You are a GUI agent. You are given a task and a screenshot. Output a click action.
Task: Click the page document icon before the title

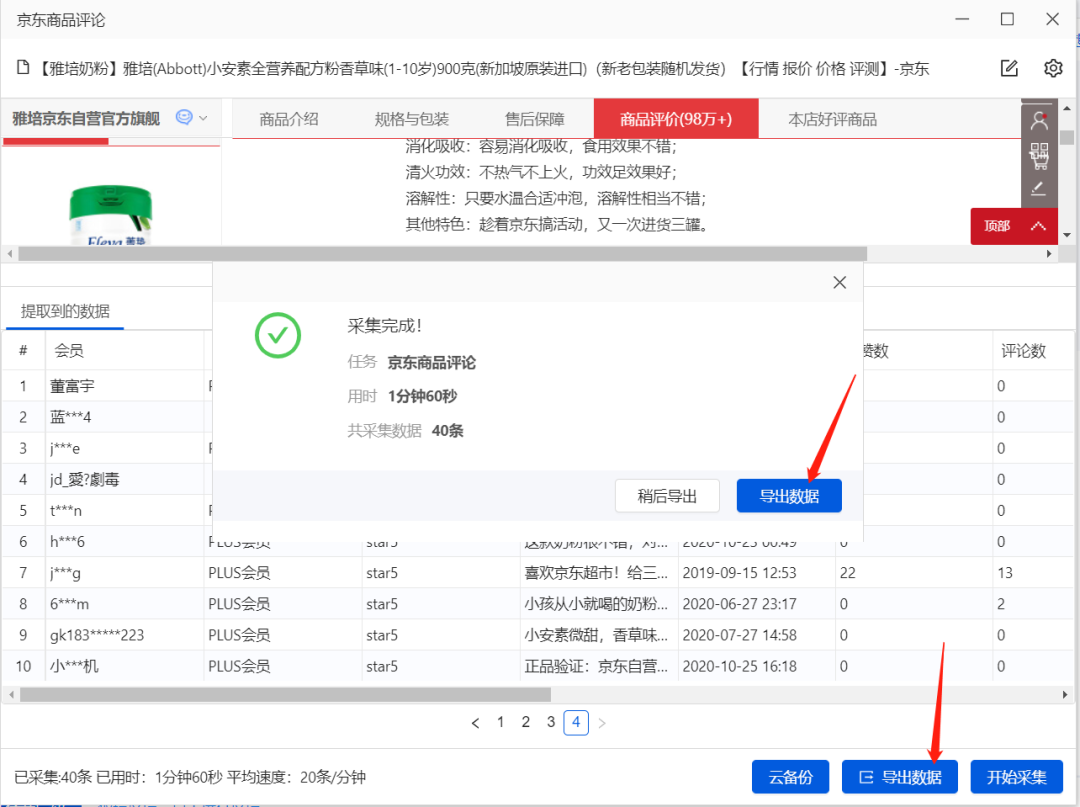coord(23,67)
